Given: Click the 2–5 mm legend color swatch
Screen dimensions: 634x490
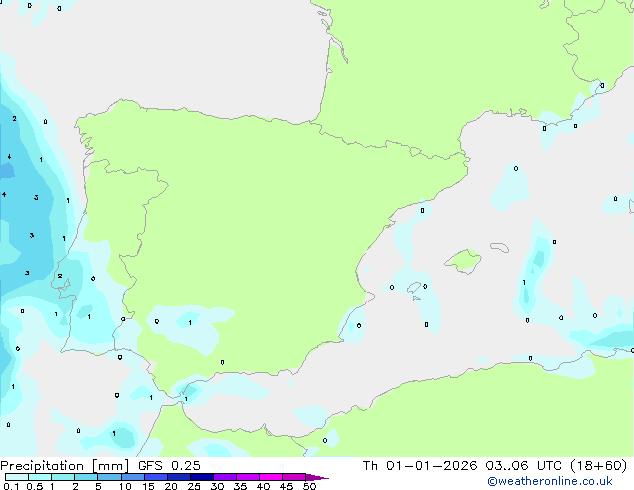Looking at the screenshot, I should click(86, 477).
